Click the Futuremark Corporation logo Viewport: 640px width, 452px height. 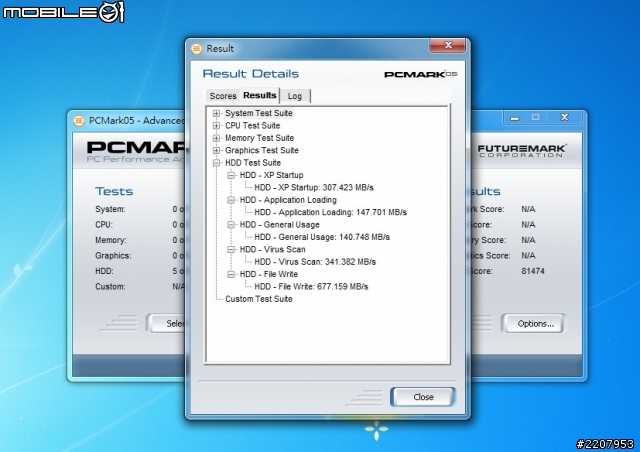point(522,151)
